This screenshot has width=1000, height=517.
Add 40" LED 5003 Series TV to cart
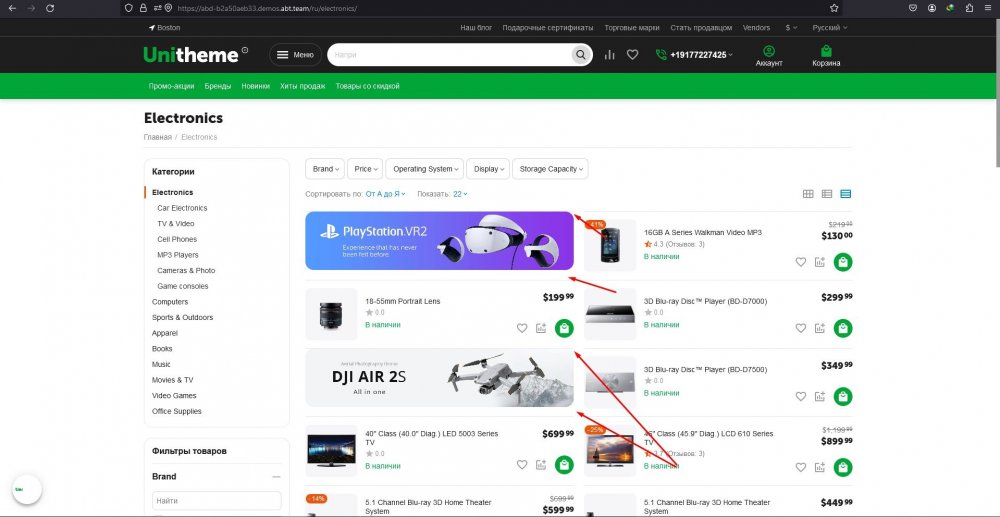[x=564, y=465]
